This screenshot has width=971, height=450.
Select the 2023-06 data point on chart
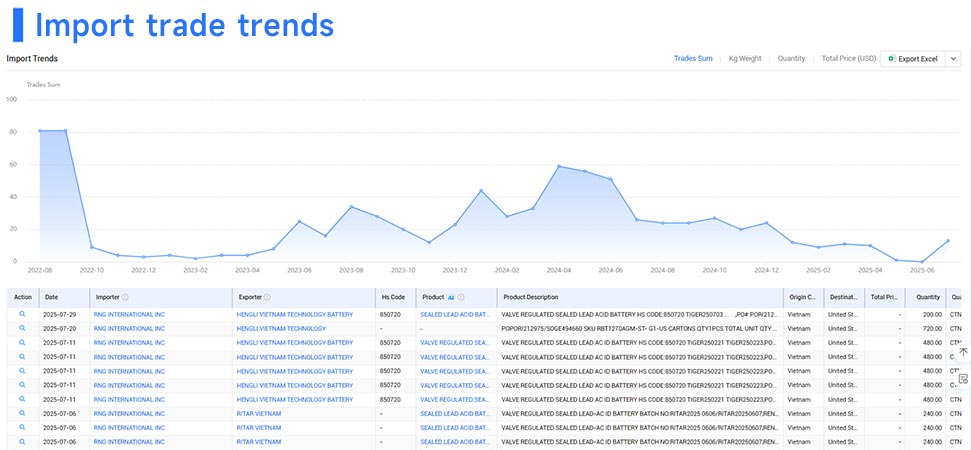click(299, 221)
